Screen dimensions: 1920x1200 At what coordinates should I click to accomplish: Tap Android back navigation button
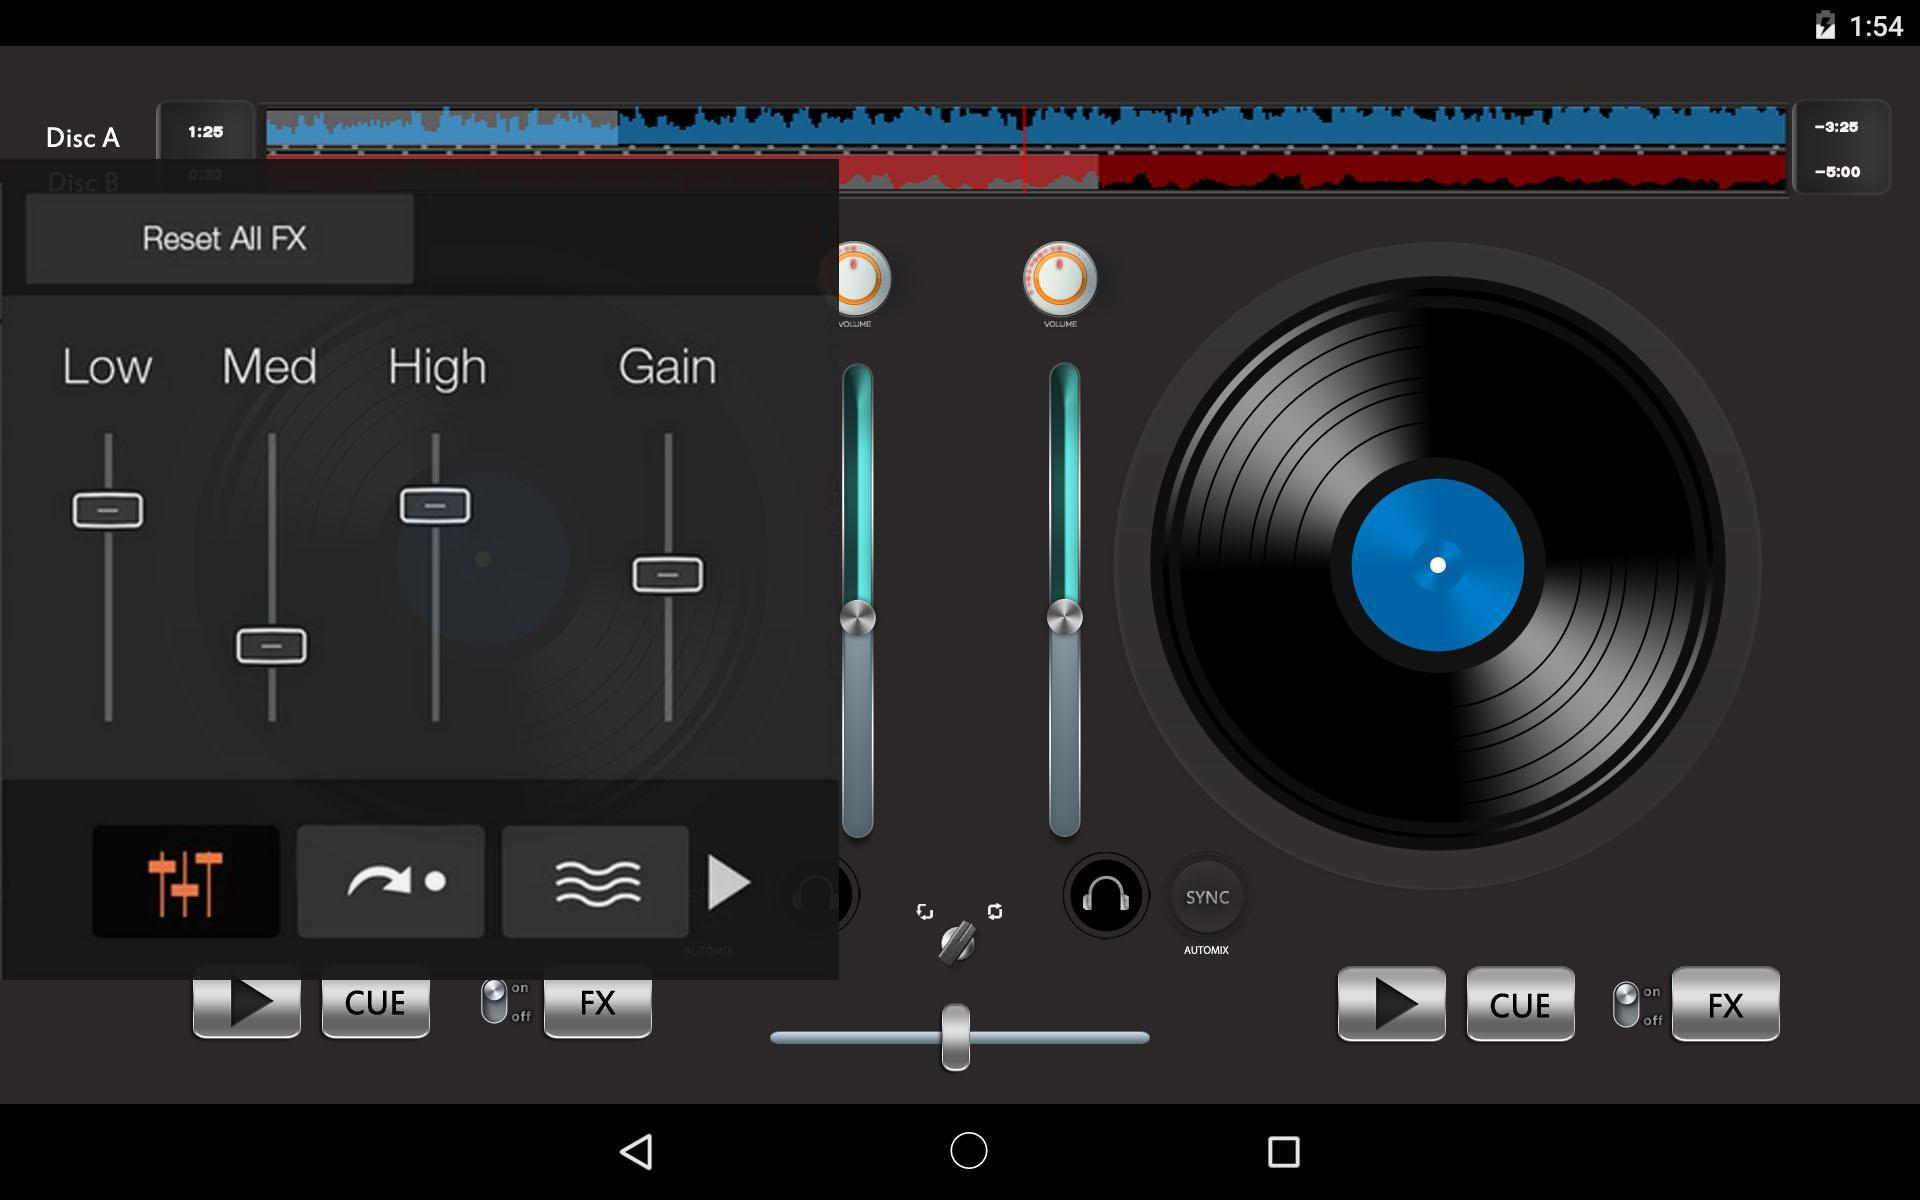point(637,1151)
